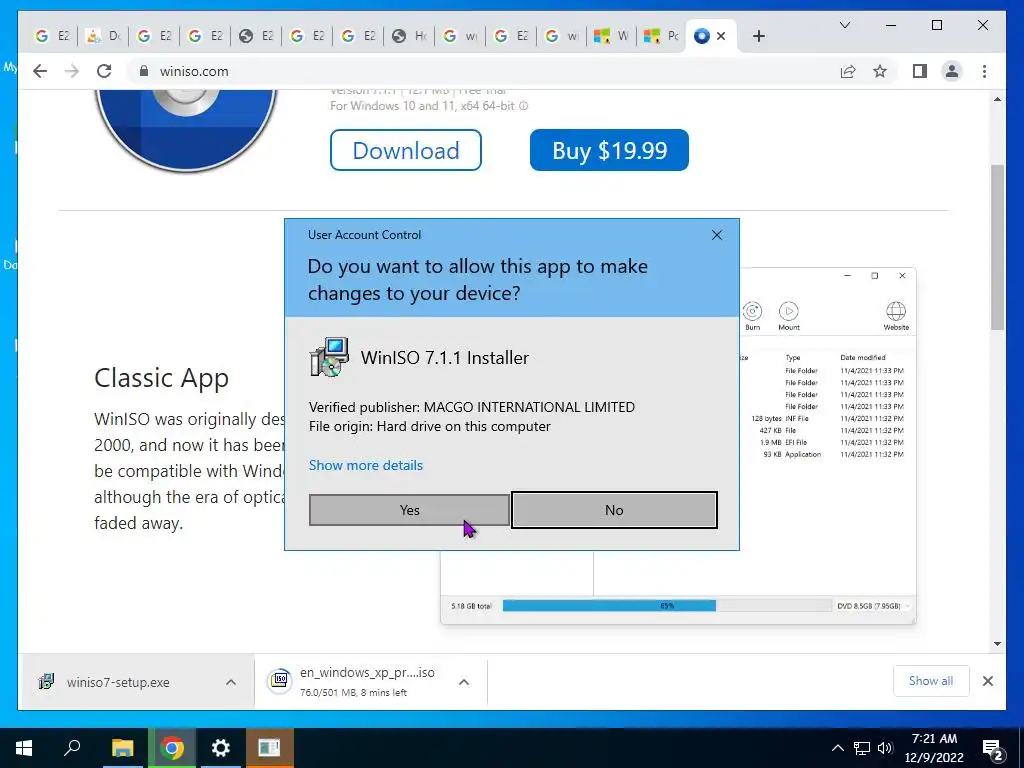Click 'Verified publisher: MACGO INTERNATIONAL LIMITED' text
The height and width of the screenshot is (768, 1024).
[x=472, y=407]
